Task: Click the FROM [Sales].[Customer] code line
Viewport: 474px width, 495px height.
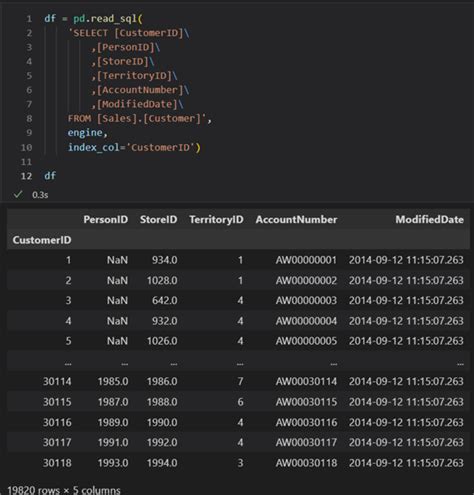Action: (140, 118)
